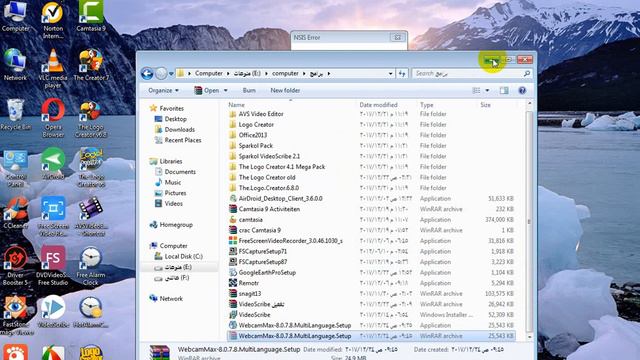Launch Free Alarm Clock shortcut

[91, 266]
